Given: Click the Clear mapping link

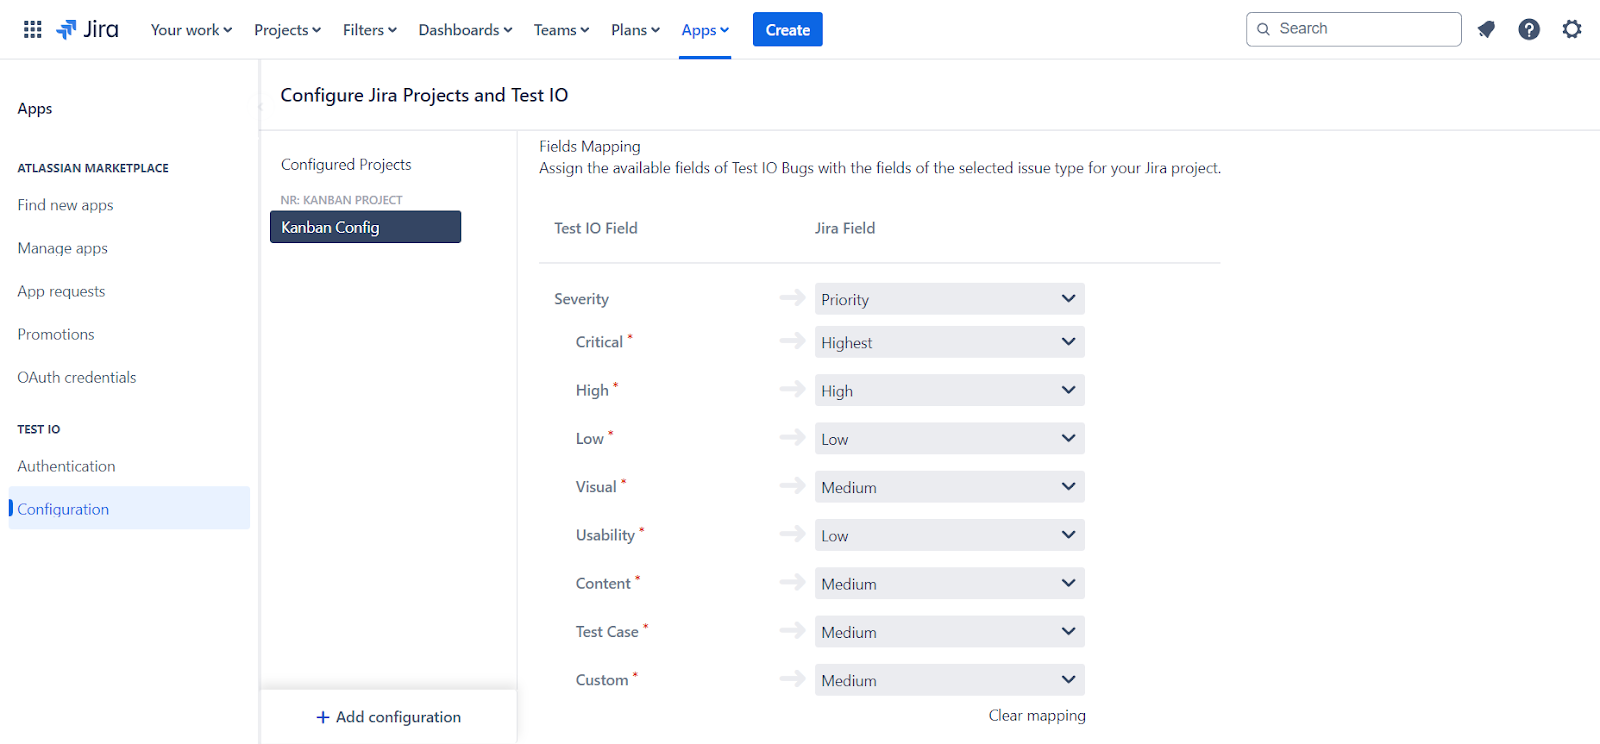Looking at the screenshot, I should [x=1037, y=715].
